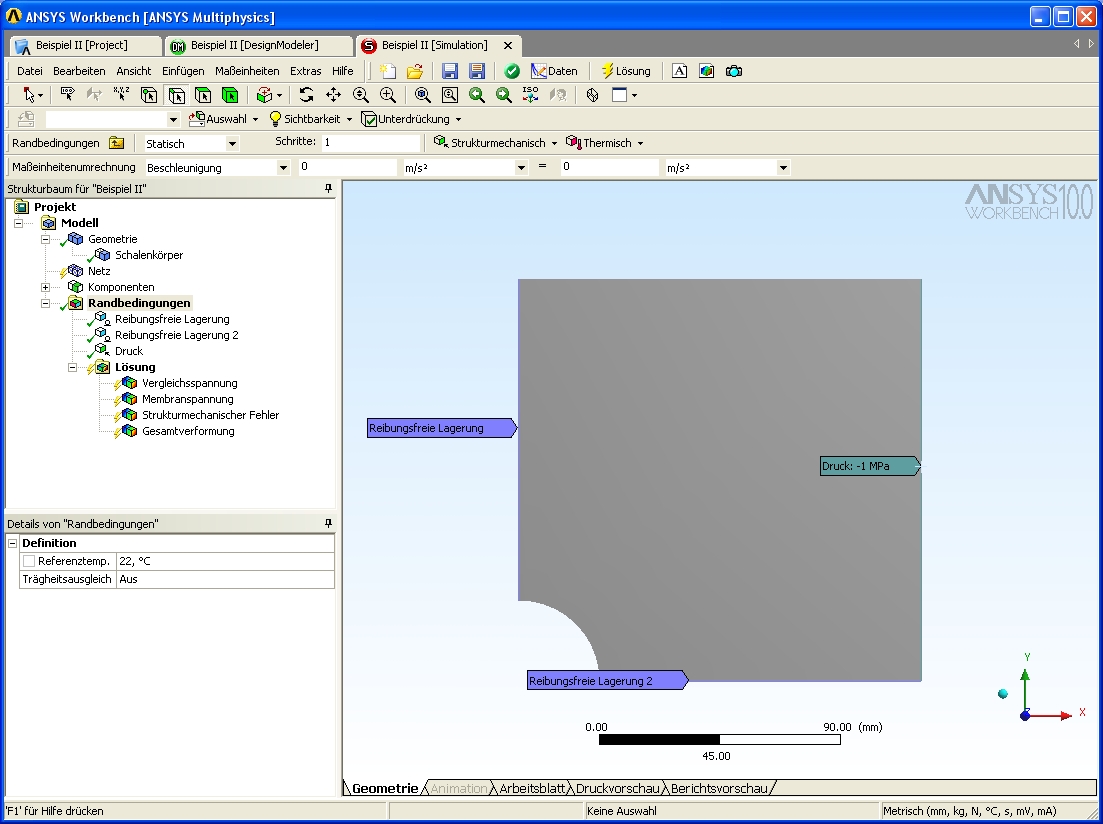The height and width of the screenshot is (824, 1103).
Task: Click the pan view icon
Action: tap(333, 95)
